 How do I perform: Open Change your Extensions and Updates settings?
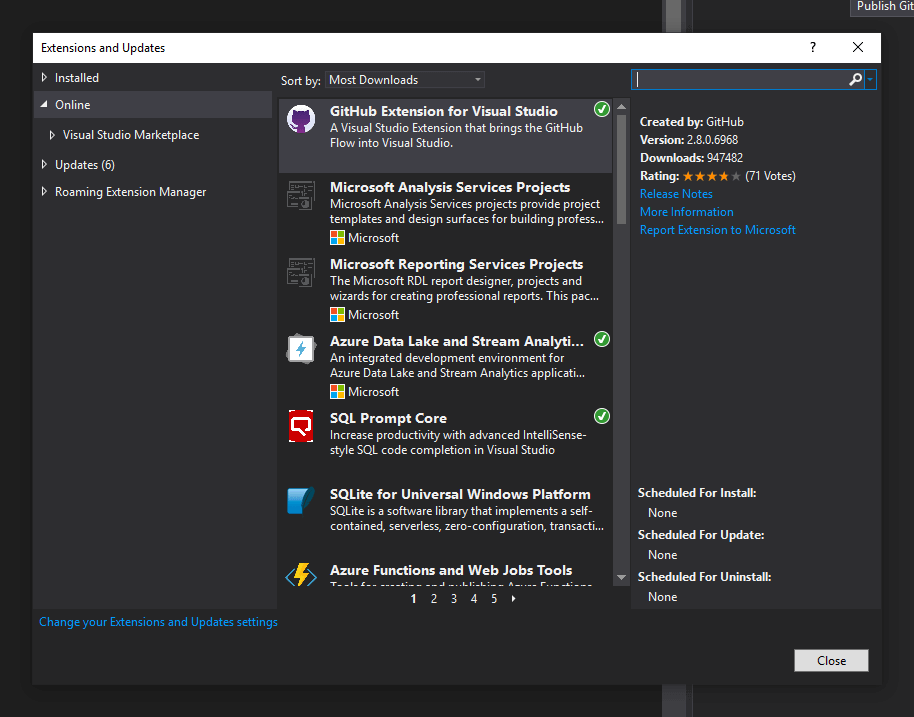(x=158, y=622)
